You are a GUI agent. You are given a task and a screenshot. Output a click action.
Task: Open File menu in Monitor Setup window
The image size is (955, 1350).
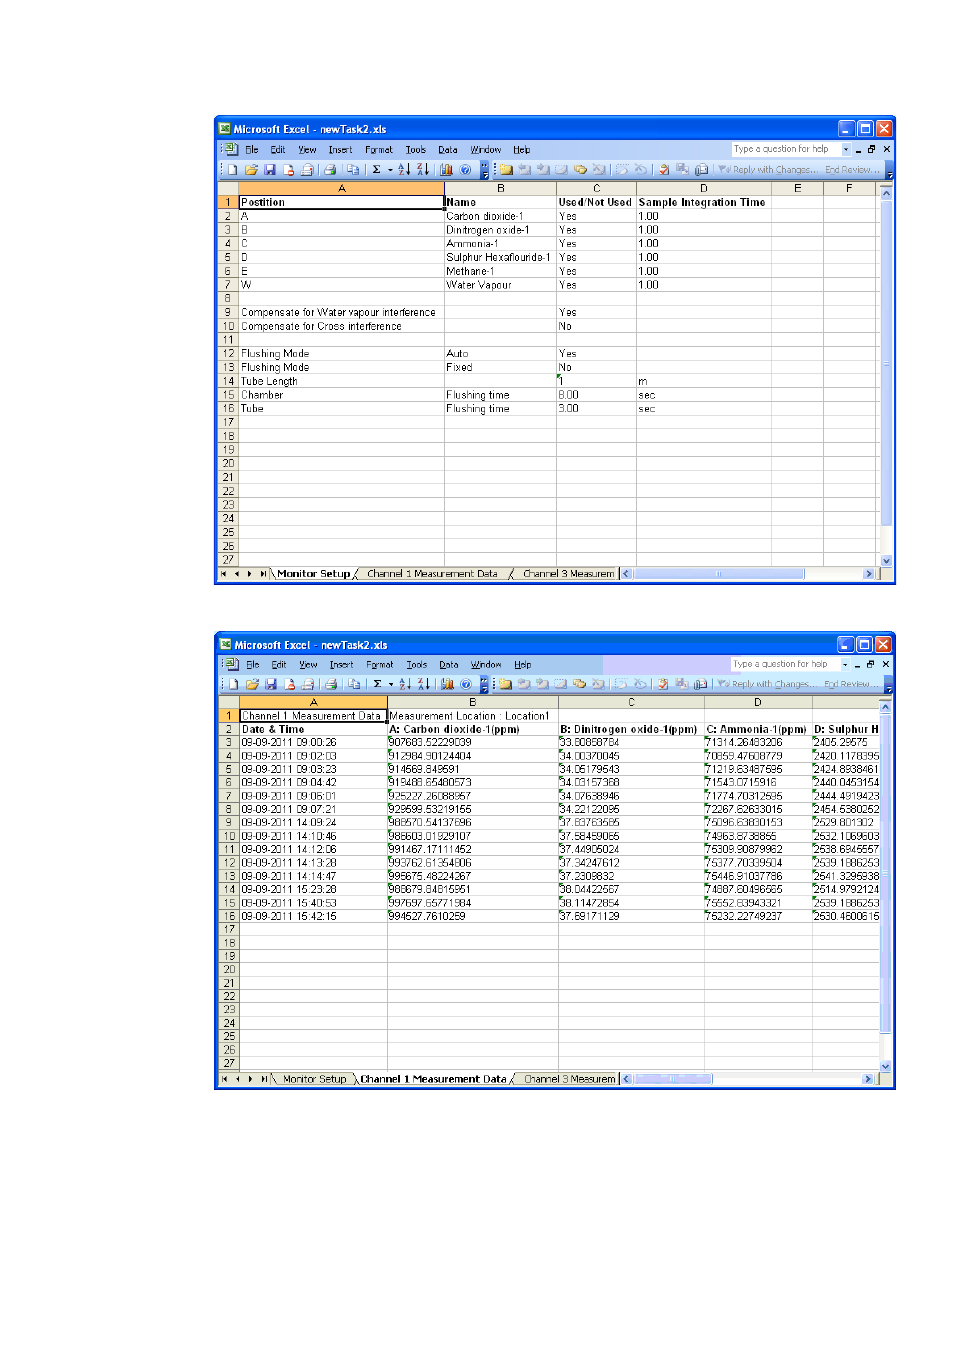click(x=252, y=150)
